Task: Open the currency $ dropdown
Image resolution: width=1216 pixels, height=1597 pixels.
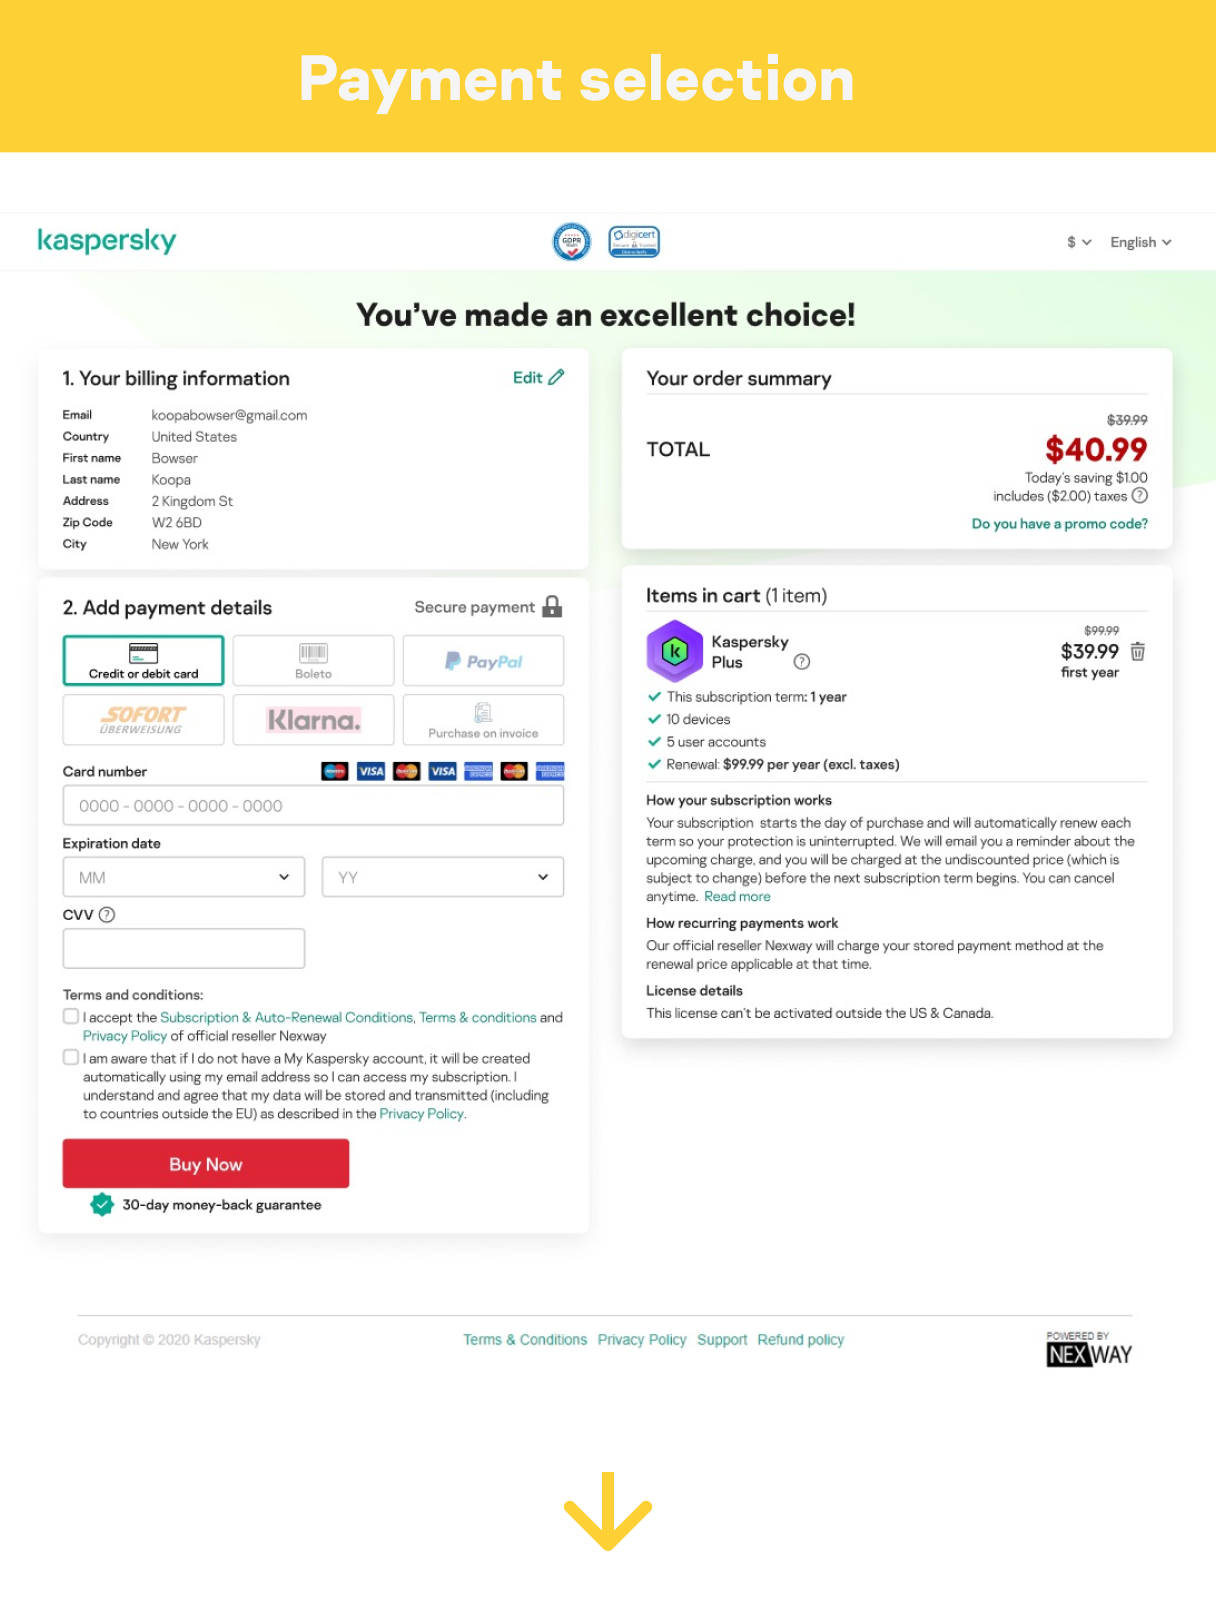Action: pyautogui.click(x=1079, y=242)
